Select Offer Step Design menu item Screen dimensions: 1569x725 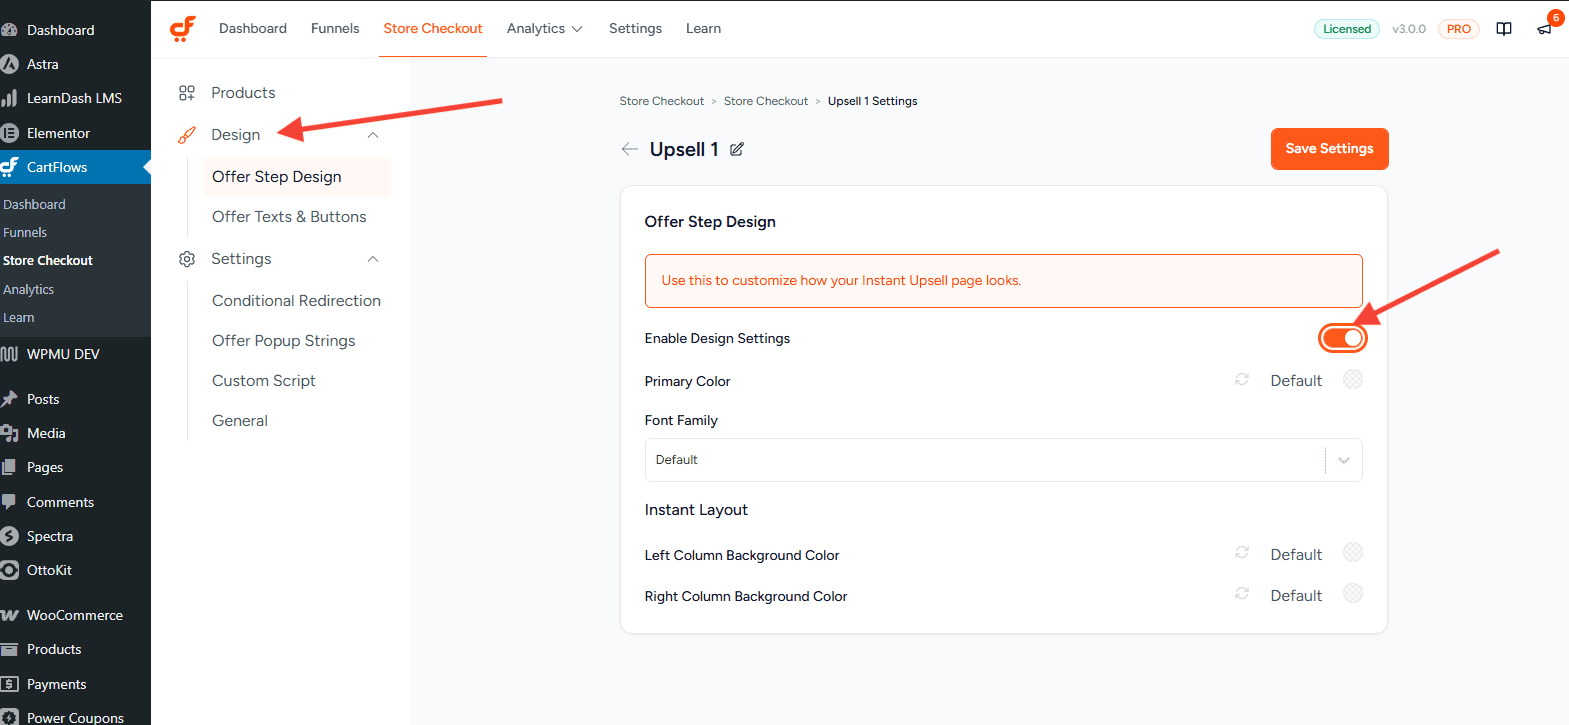click(297, 177)
